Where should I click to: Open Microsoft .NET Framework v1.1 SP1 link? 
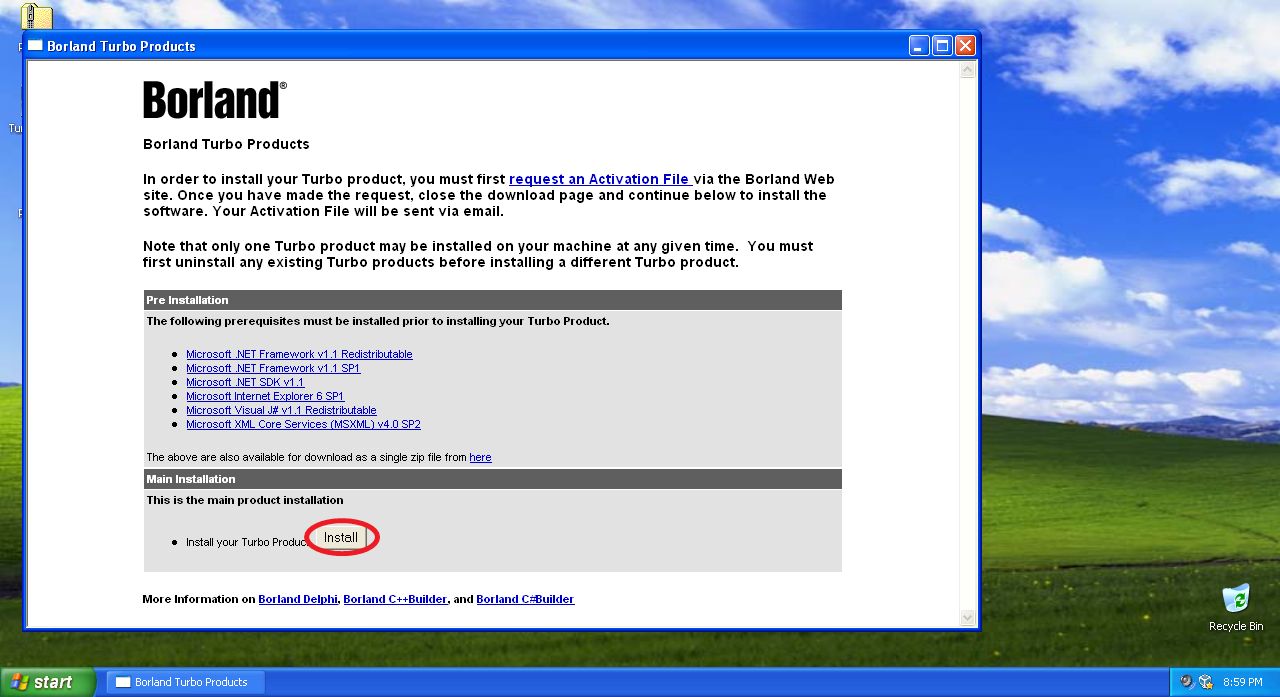(x=273, y=368)
